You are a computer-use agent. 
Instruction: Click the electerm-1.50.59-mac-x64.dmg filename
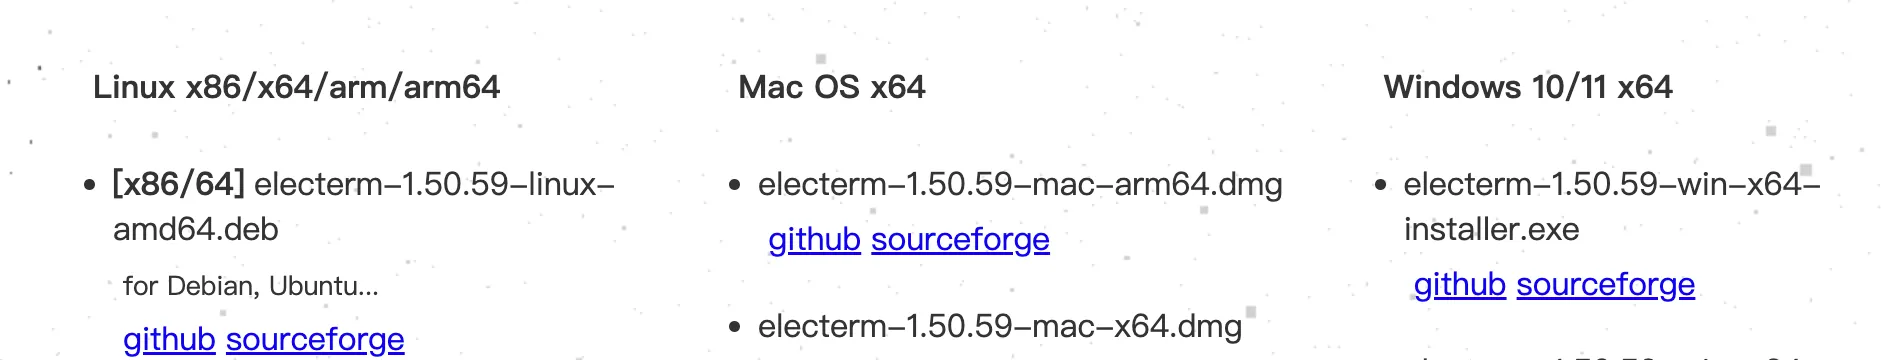coord(1000,326)
